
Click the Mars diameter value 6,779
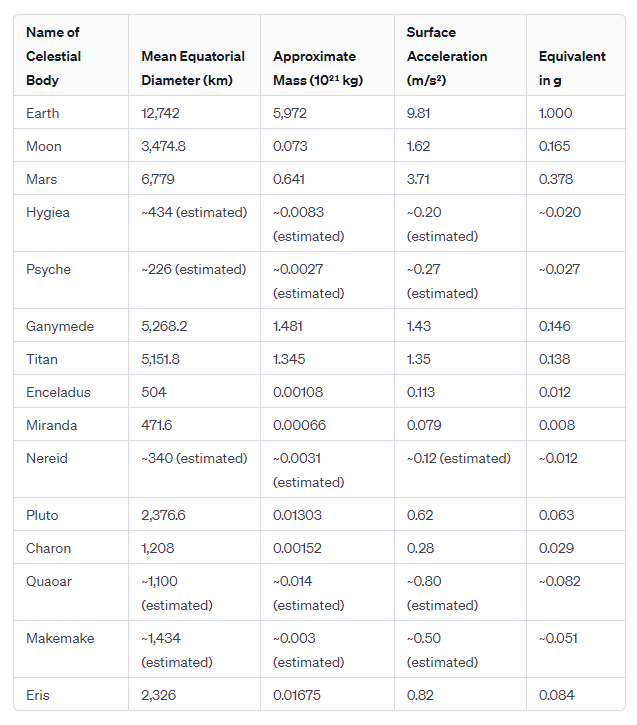161,179
